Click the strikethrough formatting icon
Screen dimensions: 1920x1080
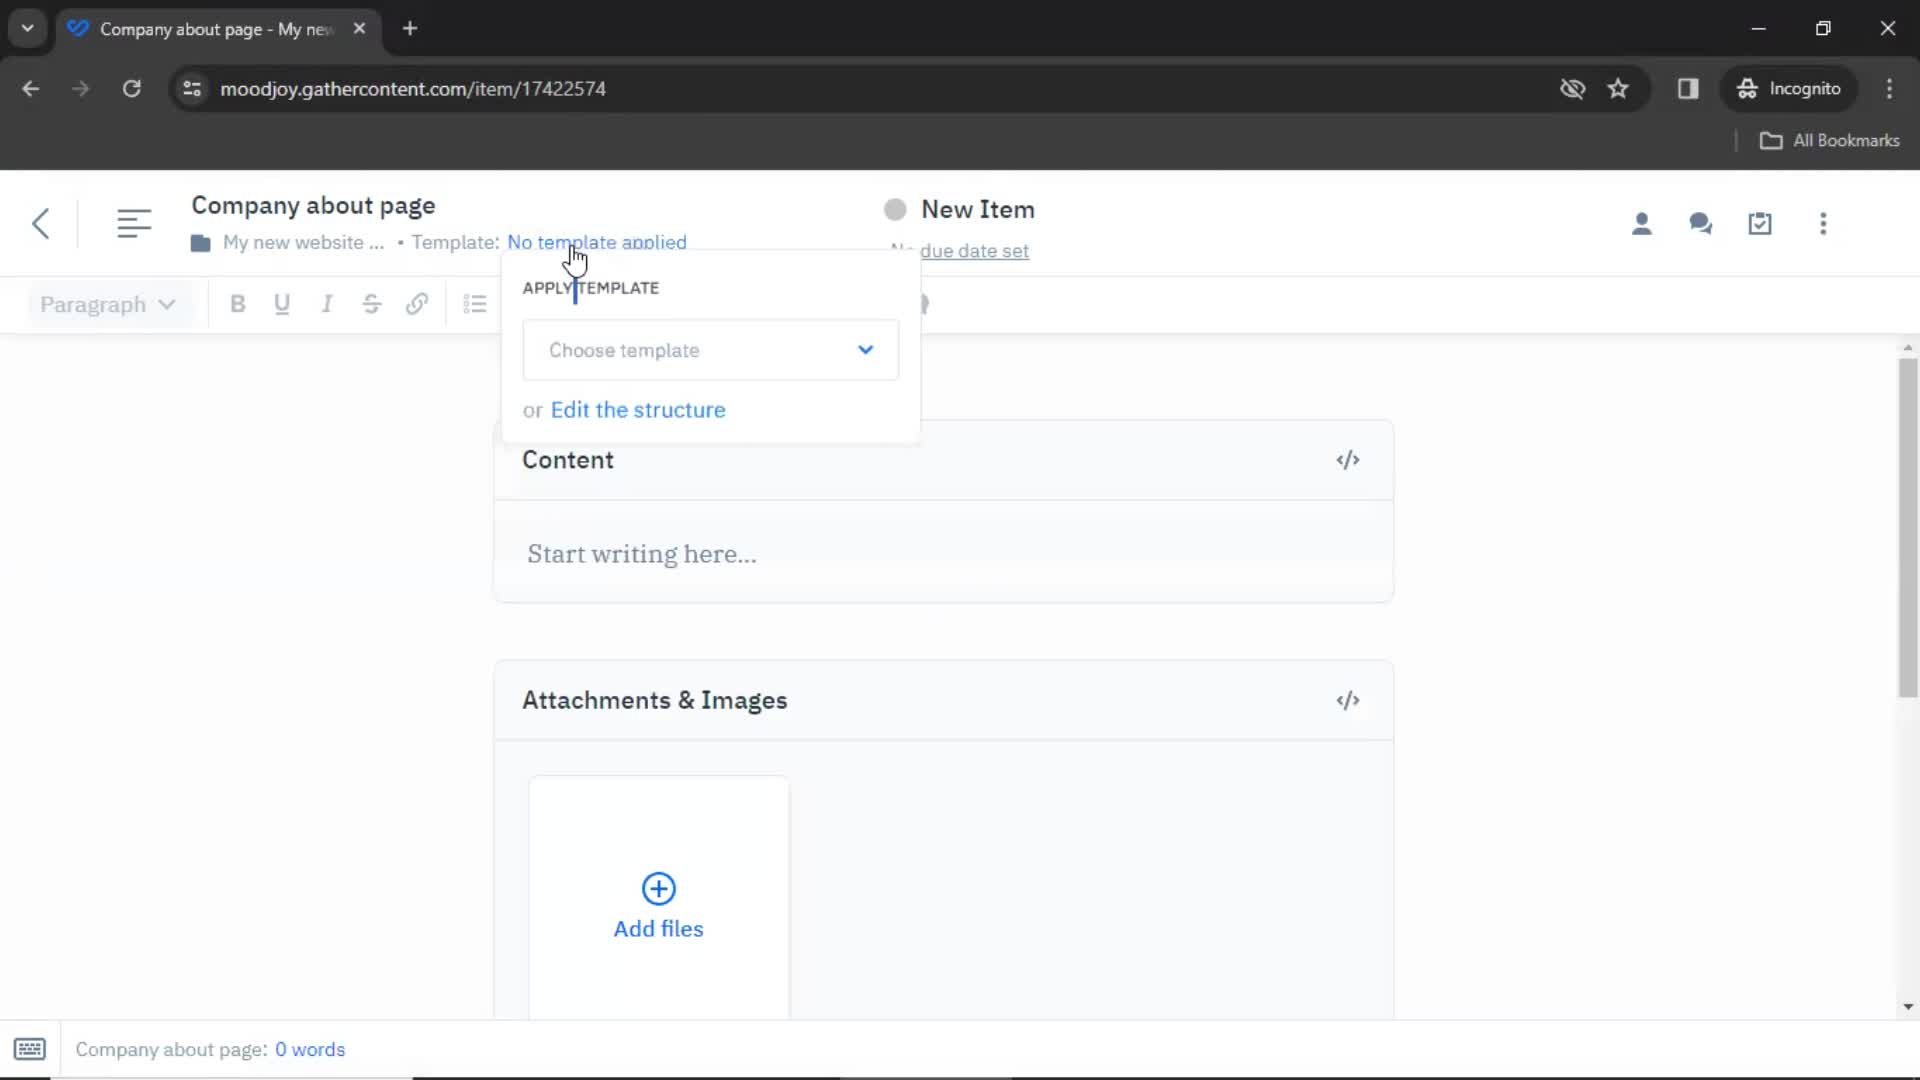coord(371,305)
